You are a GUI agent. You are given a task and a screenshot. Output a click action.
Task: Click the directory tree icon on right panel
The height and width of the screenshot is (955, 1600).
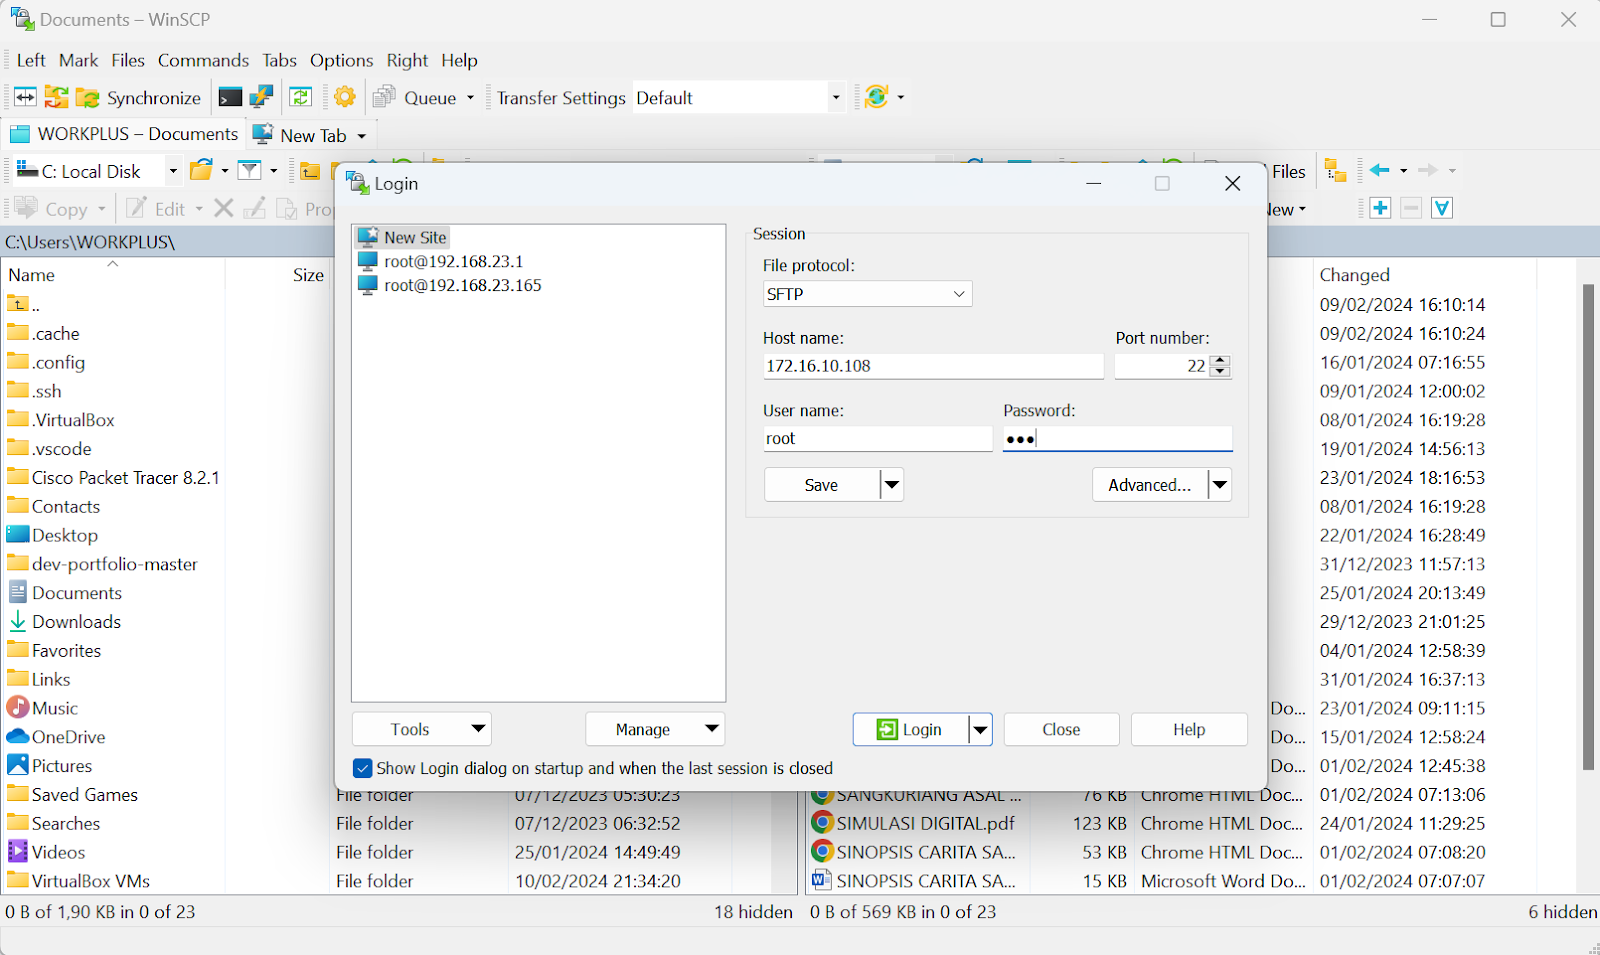coord(1335,170)
